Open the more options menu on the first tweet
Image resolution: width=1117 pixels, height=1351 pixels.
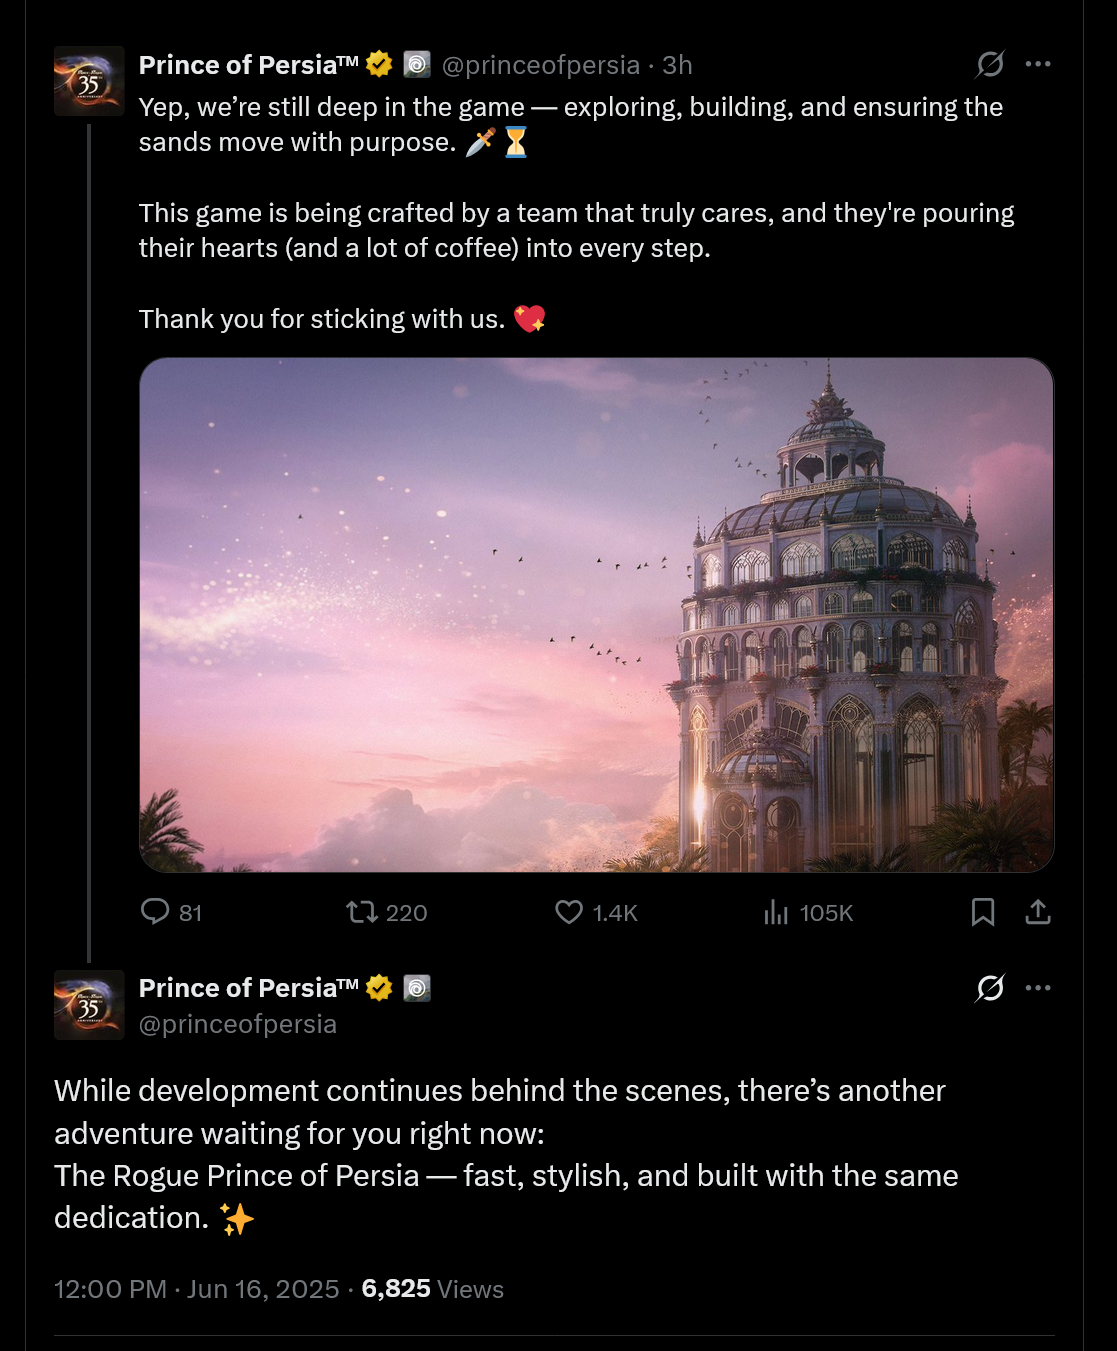[x=1040, y=64]
